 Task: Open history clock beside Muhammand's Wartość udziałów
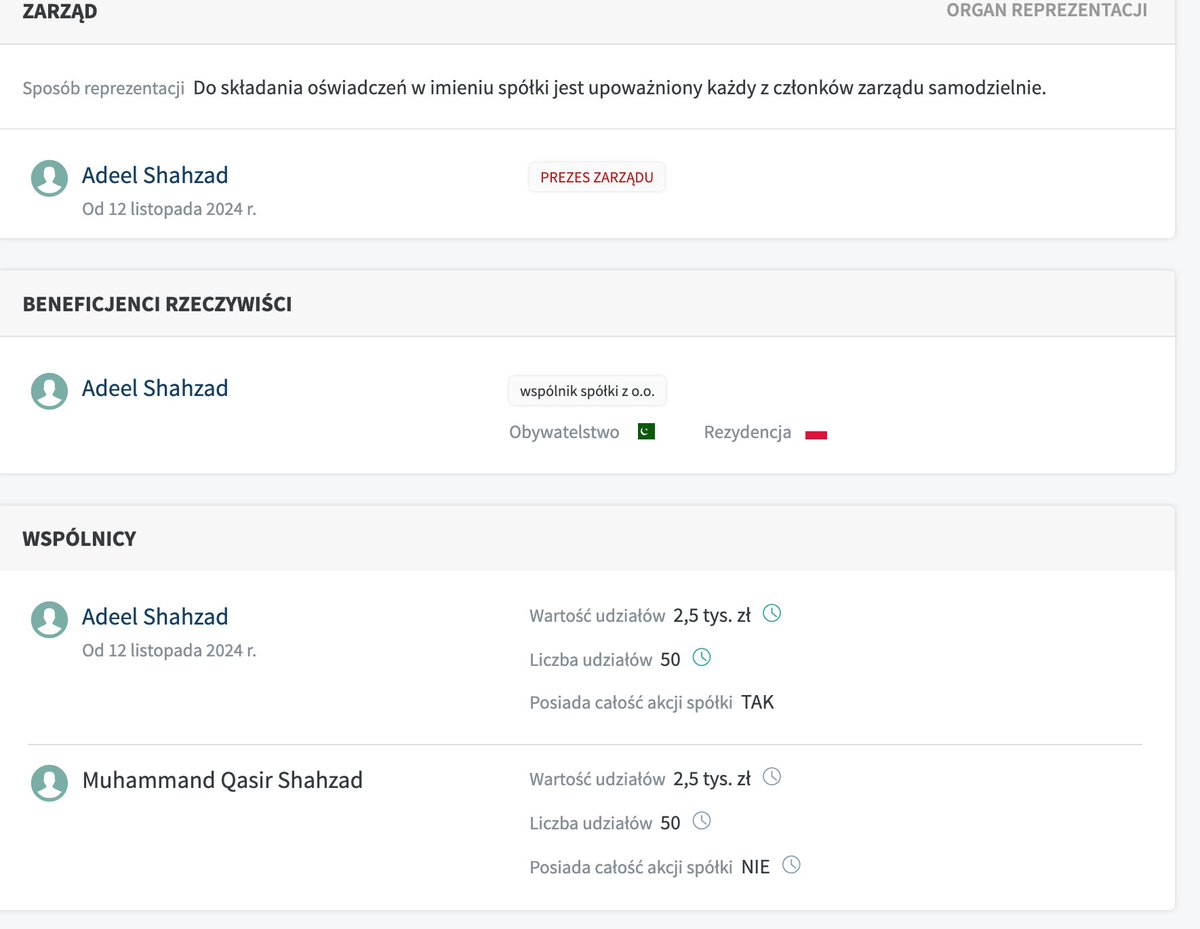tap(772, 776)
